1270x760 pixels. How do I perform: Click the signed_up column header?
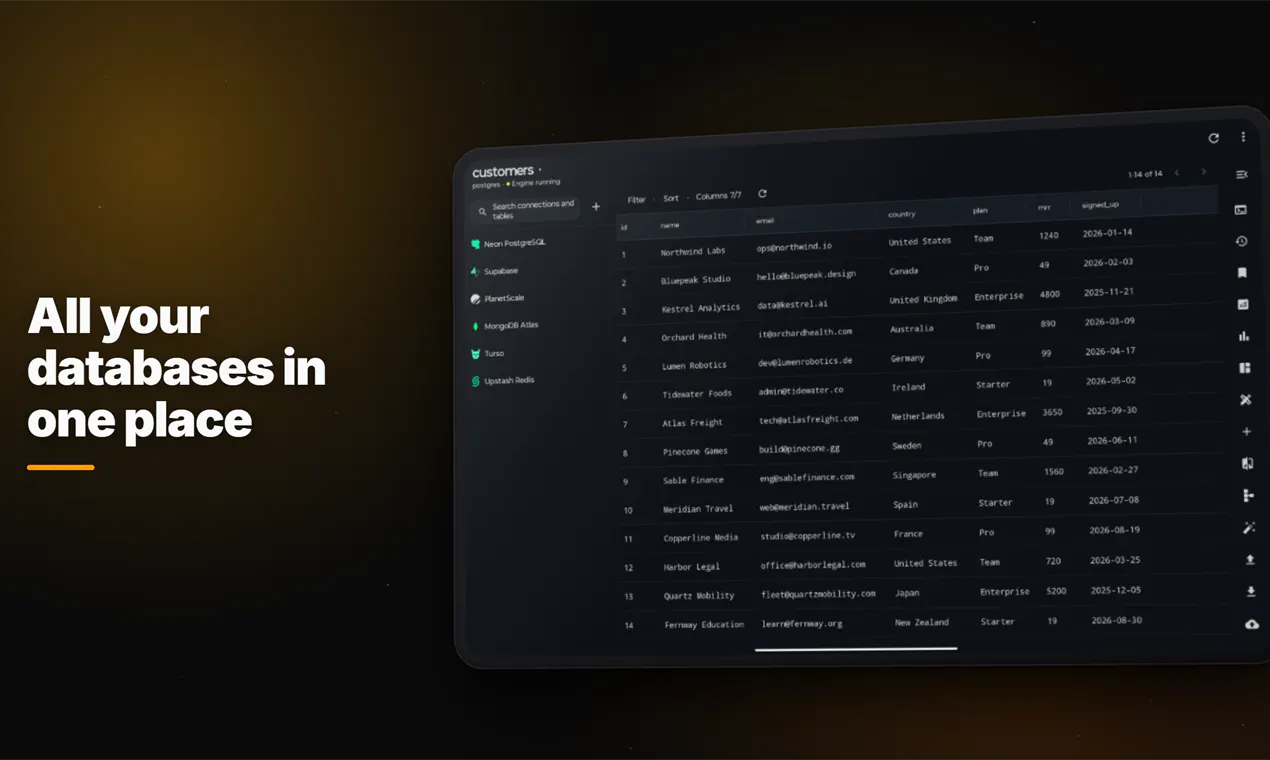pos(1100,205)
